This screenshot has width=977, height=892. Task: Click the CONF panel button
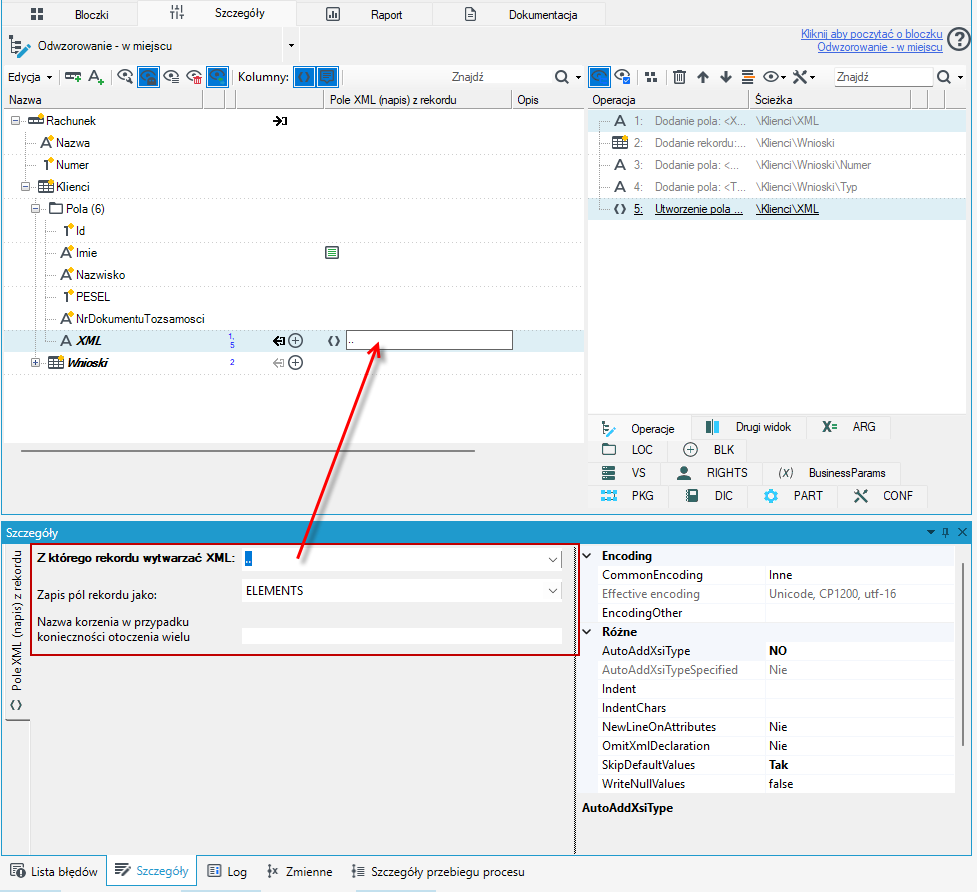pyautogui.click(x=884, y=496)
